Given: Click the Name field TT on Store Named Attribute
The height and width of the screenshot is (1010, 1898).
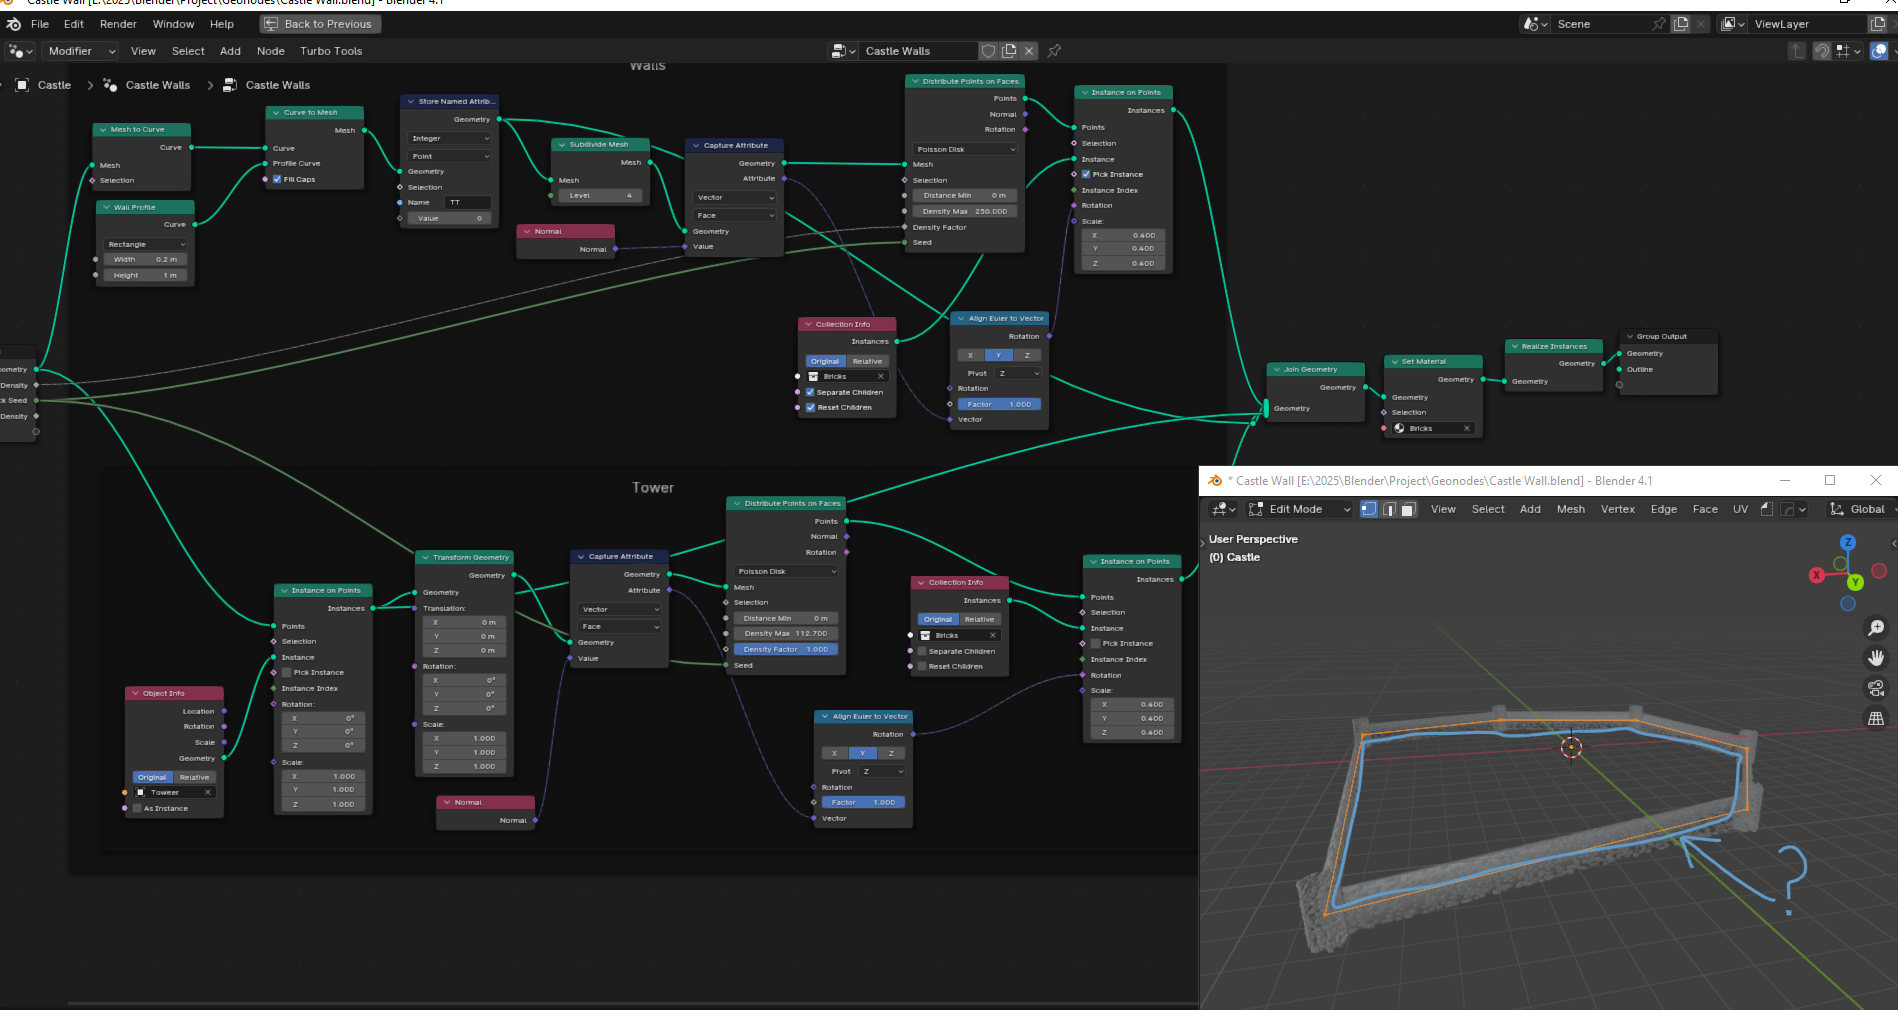Looking at the screenshot, I should [x=468, y=202].
